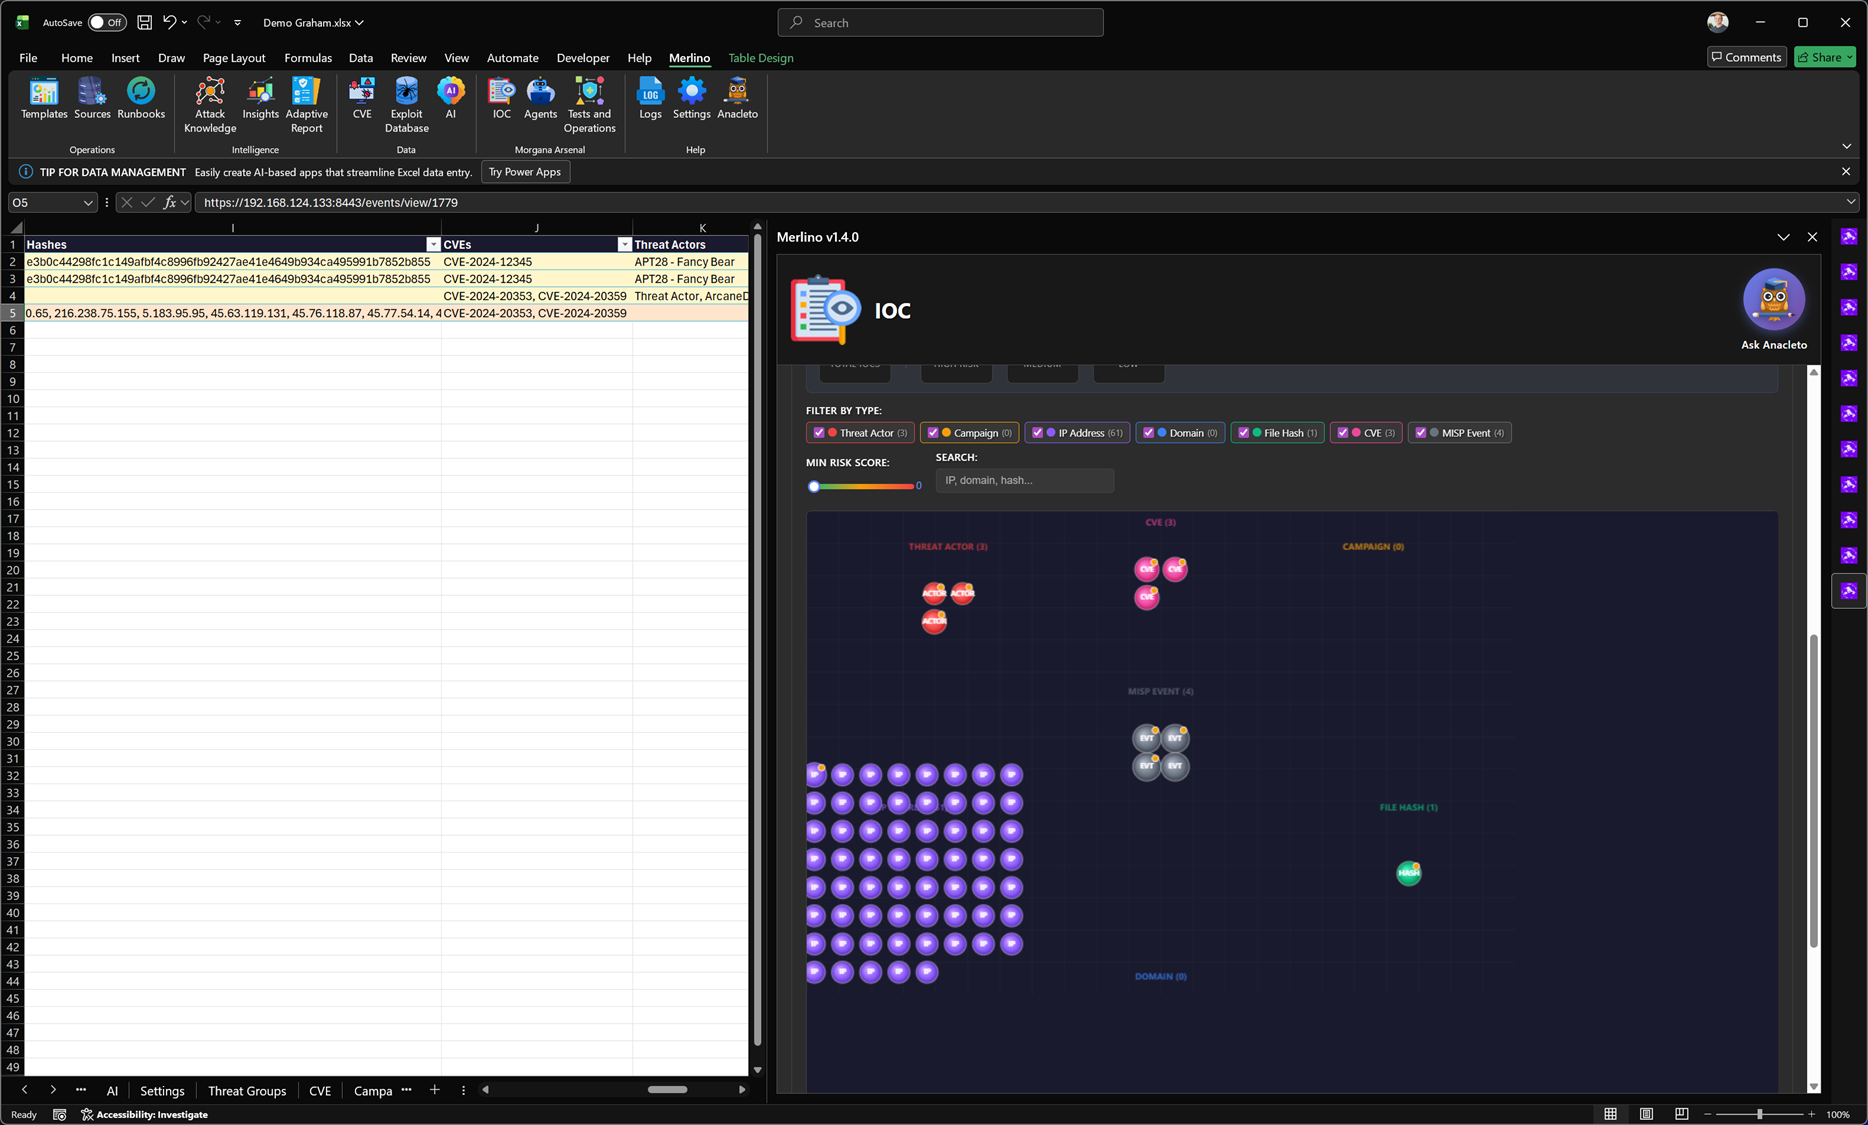Open the CVEs column filter dropdown
1868x1125 pixels.
pos(624,245)
